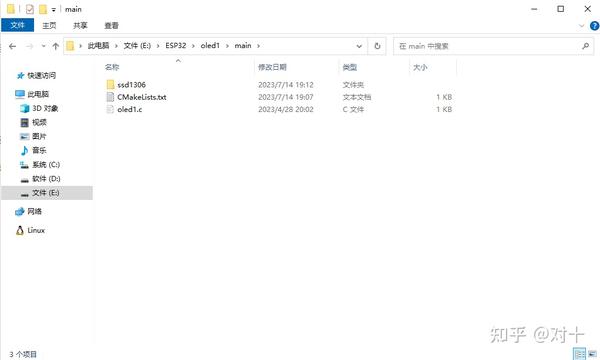This screenshot has height=360, width=600.
Task: Open recent locations dropdown beside Forward arrow
Action: tap(43, 46)
